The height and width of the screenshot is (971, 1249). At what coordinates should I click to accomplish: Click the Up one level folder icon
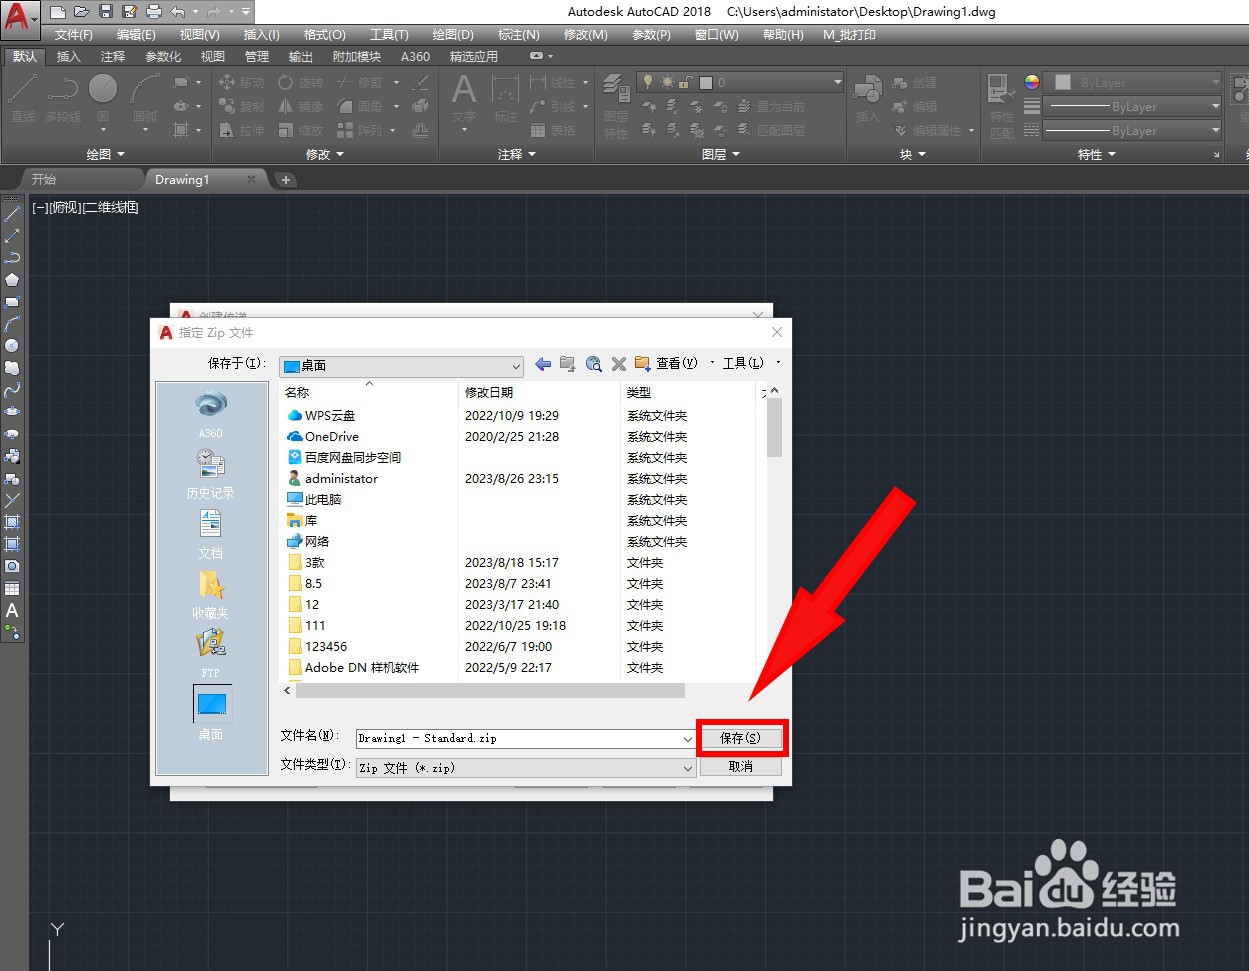coord(568,363)
